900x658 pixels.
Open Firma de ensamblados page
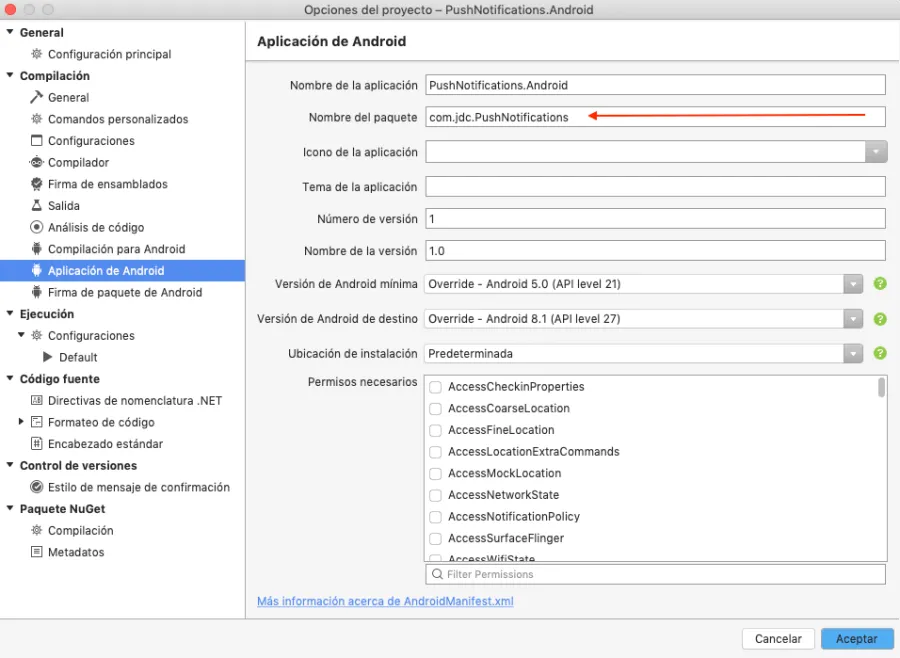[107, 184]
